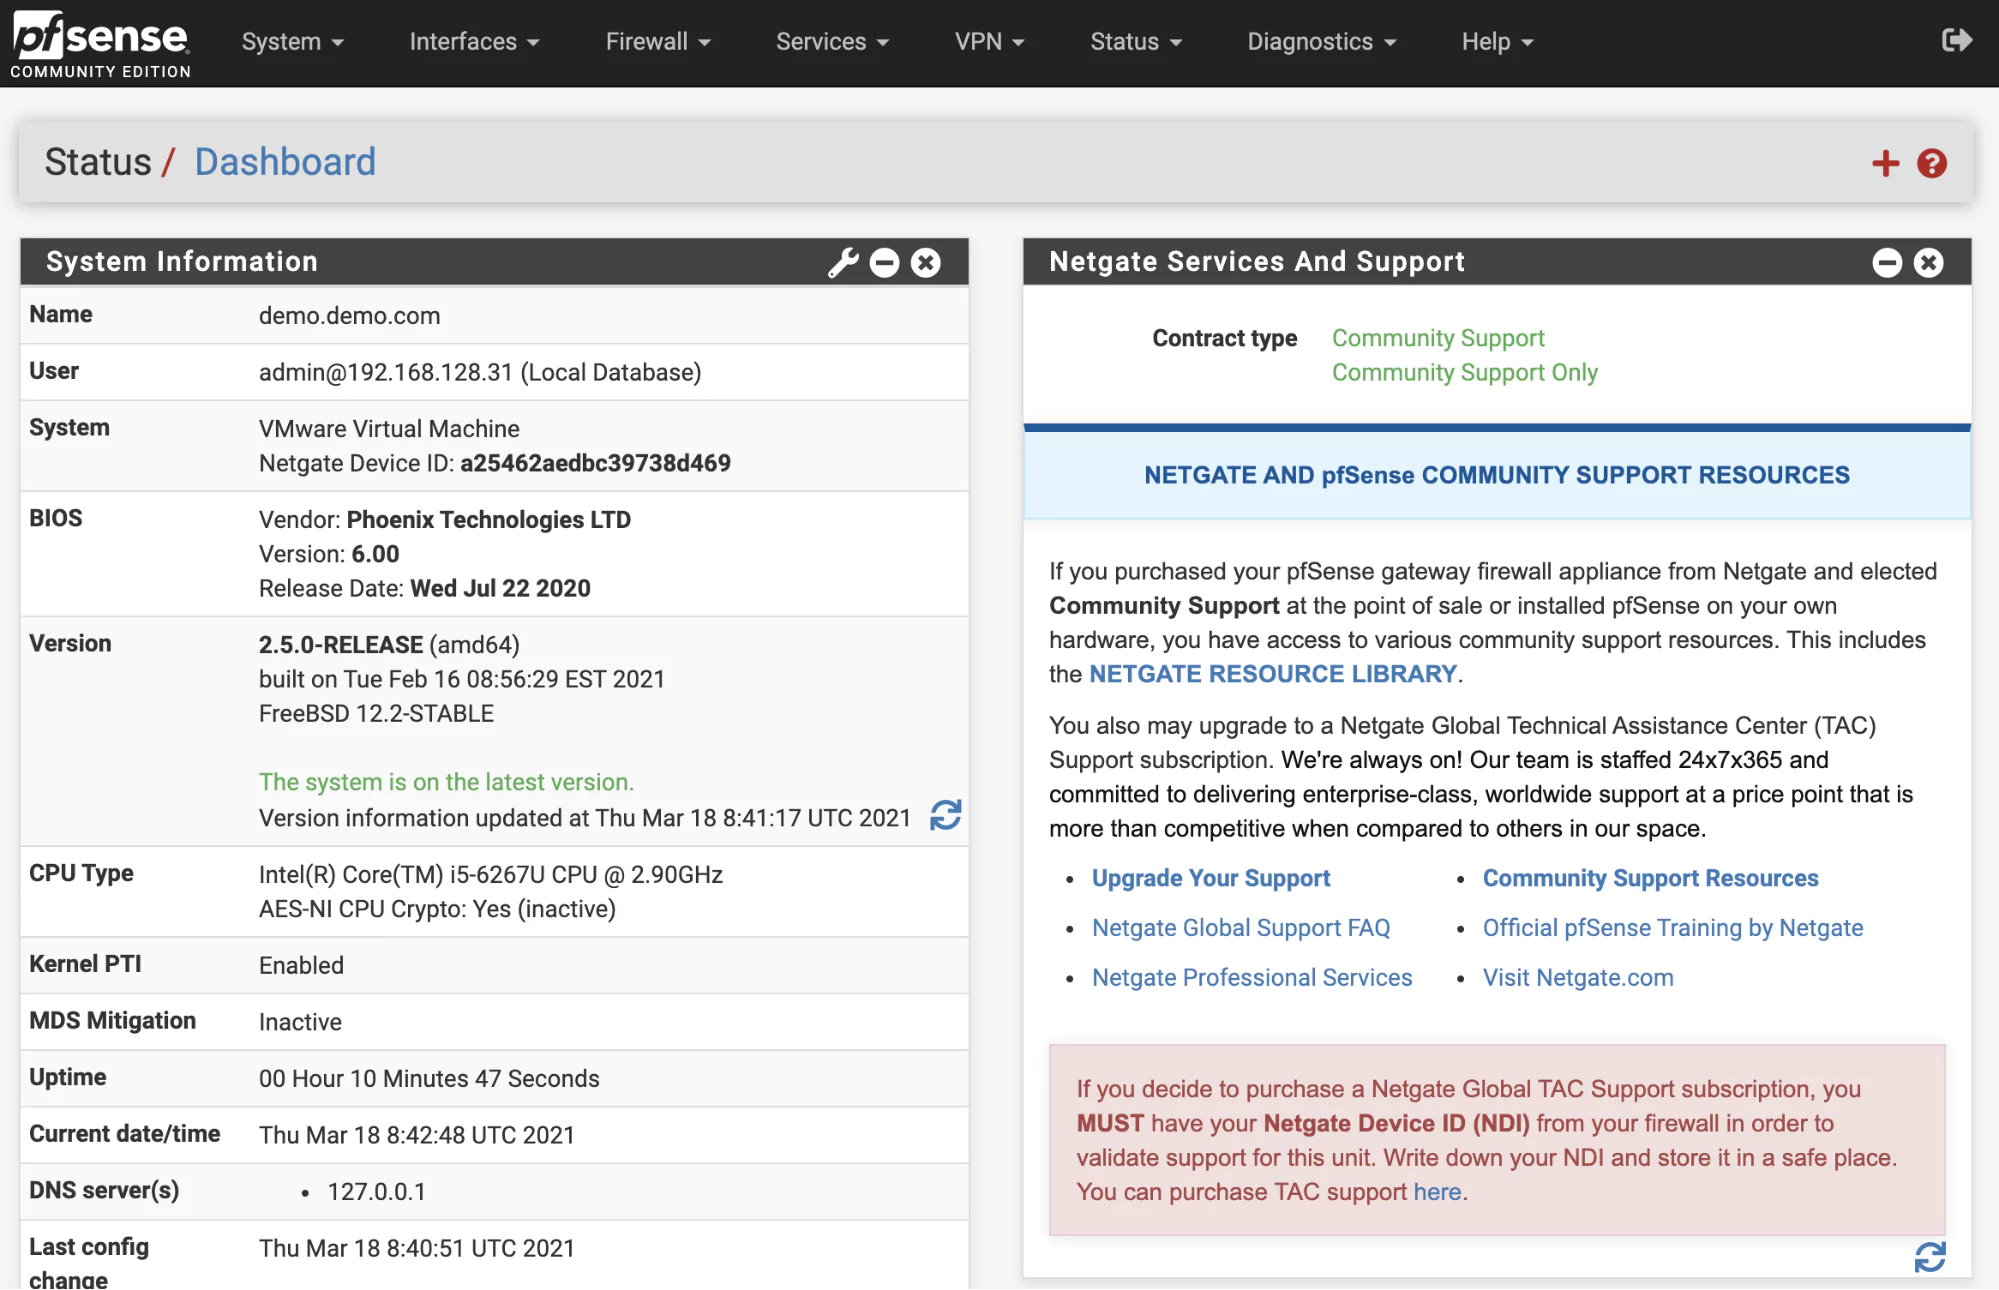Viewport: 1999px width, 1290px height.
Task: Click the pfSense Community Edition logo
Action: 100,44
